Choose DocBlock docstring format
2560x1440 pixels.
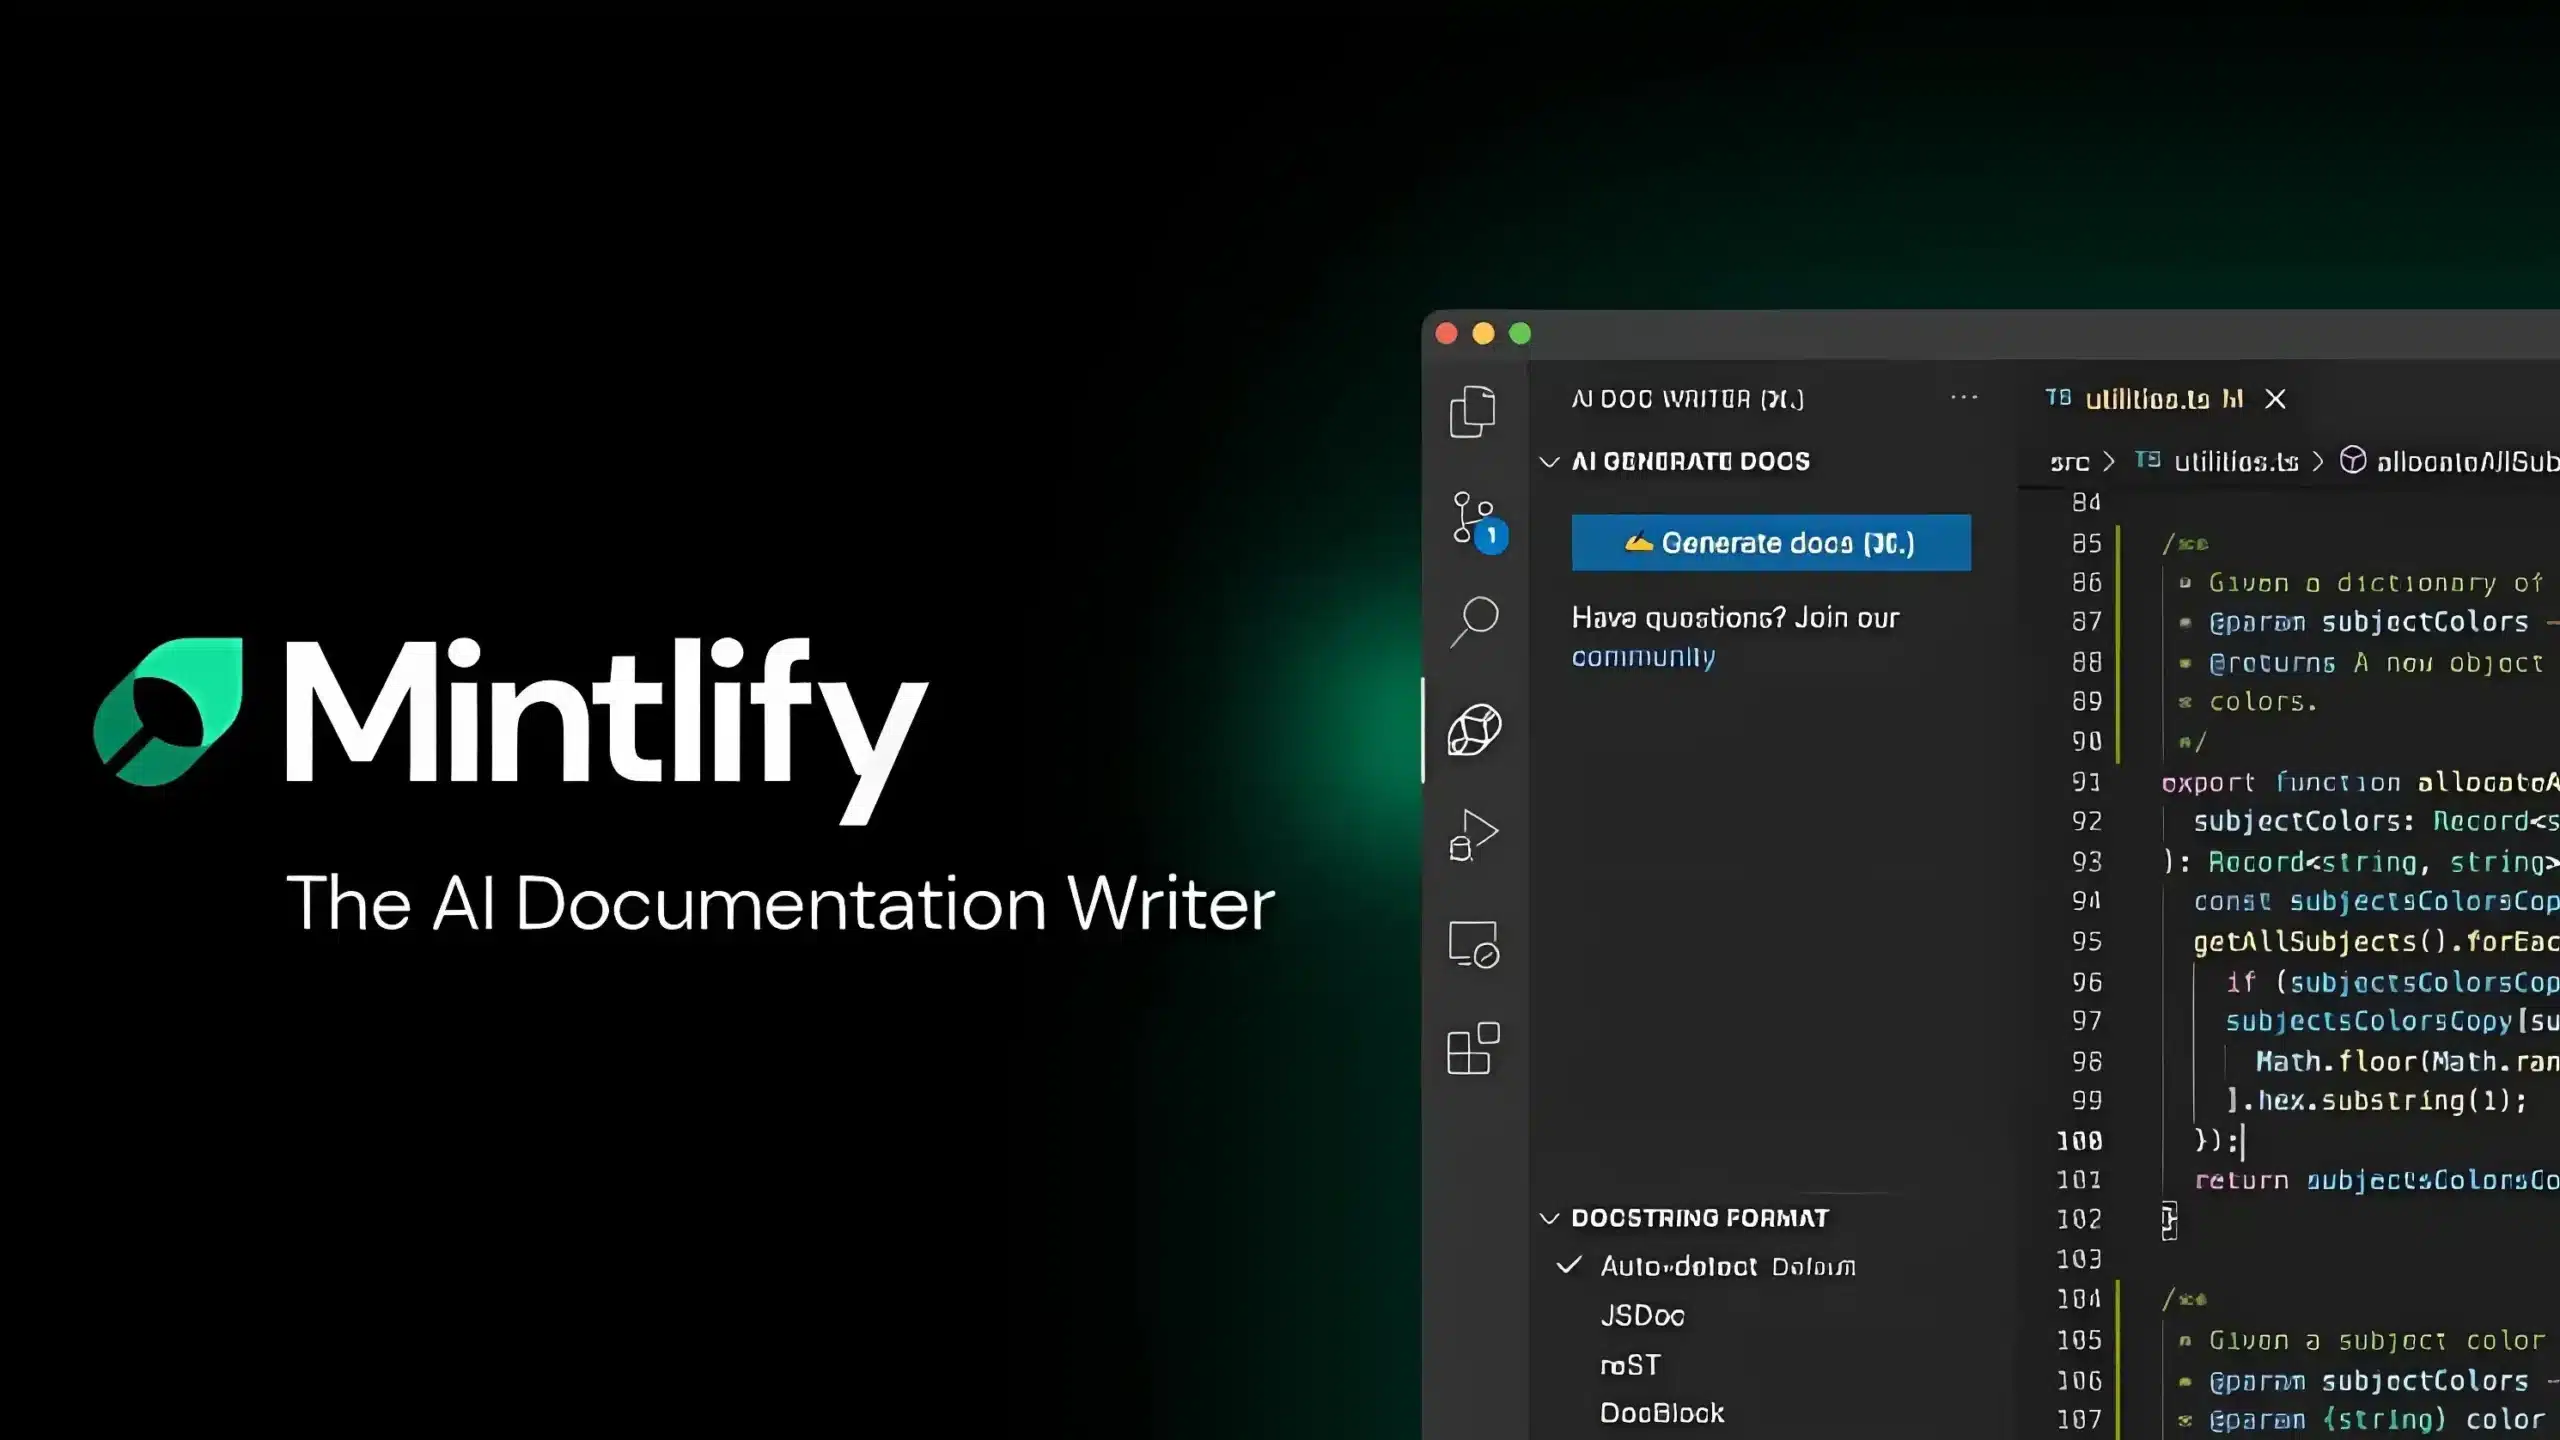(1662, 1413)
